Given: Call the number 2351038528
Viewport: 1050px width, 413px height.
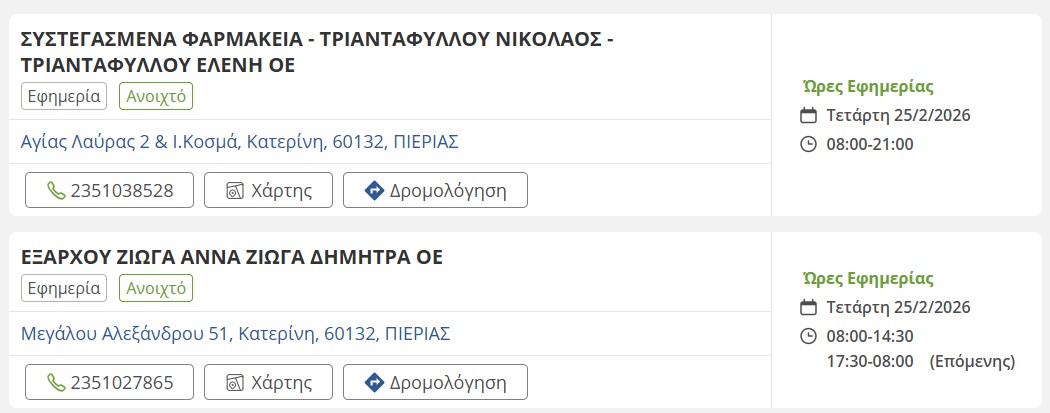Looking at the screenshot, I should pos(109,190).
